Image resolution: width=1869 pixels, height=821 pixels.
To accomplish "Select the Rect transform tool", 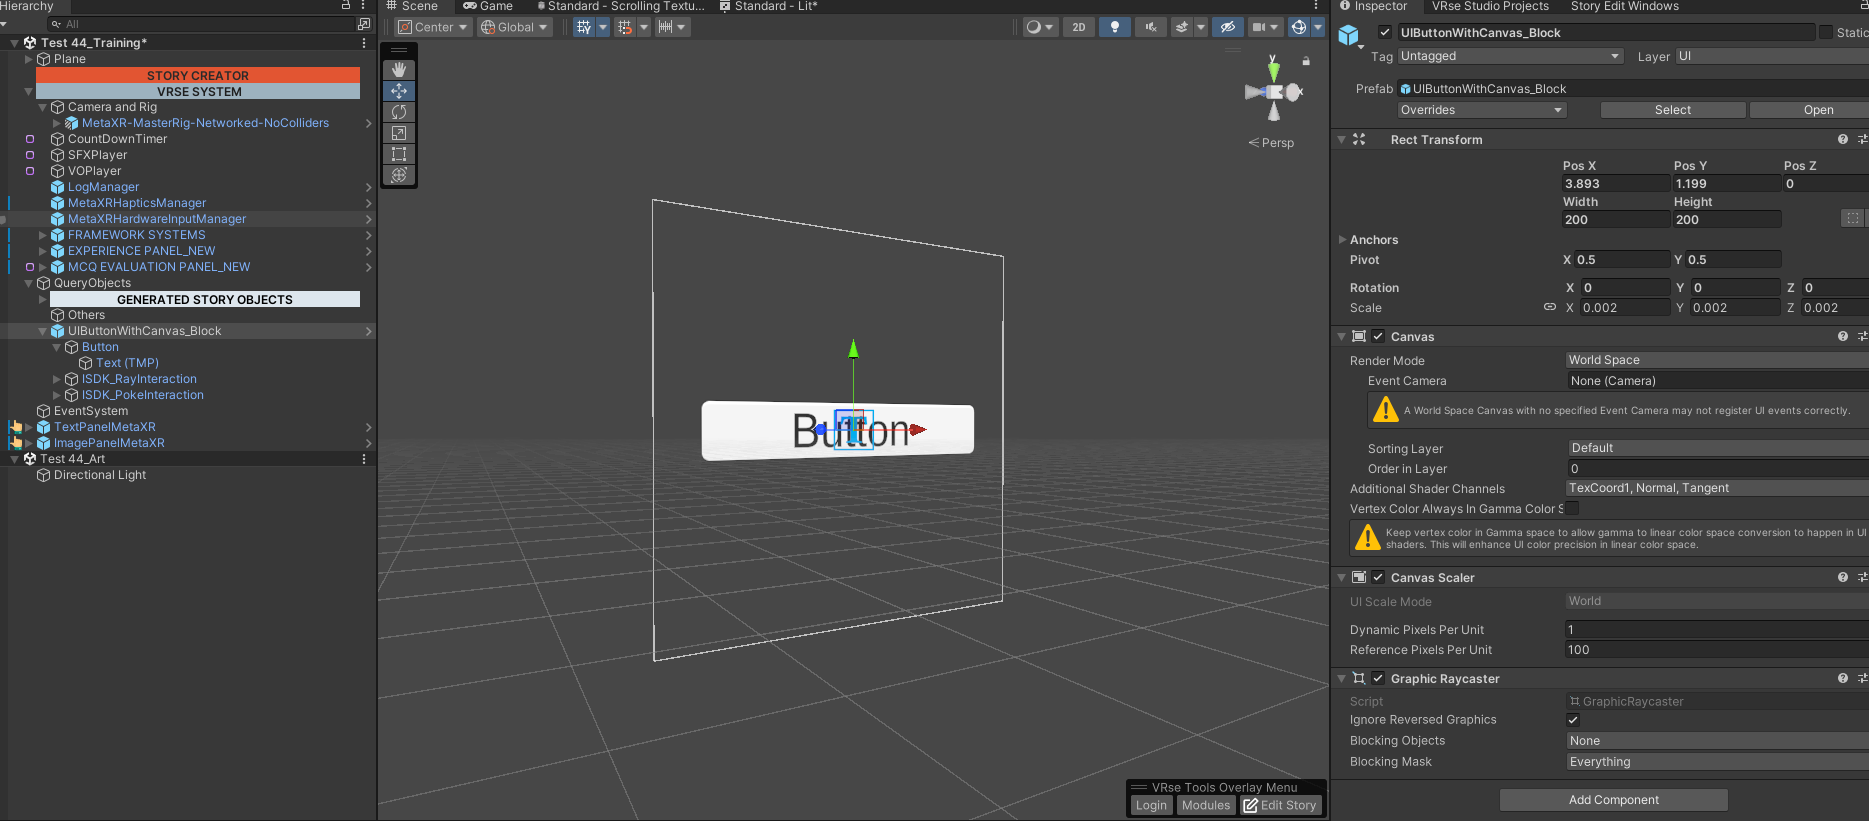I will 399,154.
